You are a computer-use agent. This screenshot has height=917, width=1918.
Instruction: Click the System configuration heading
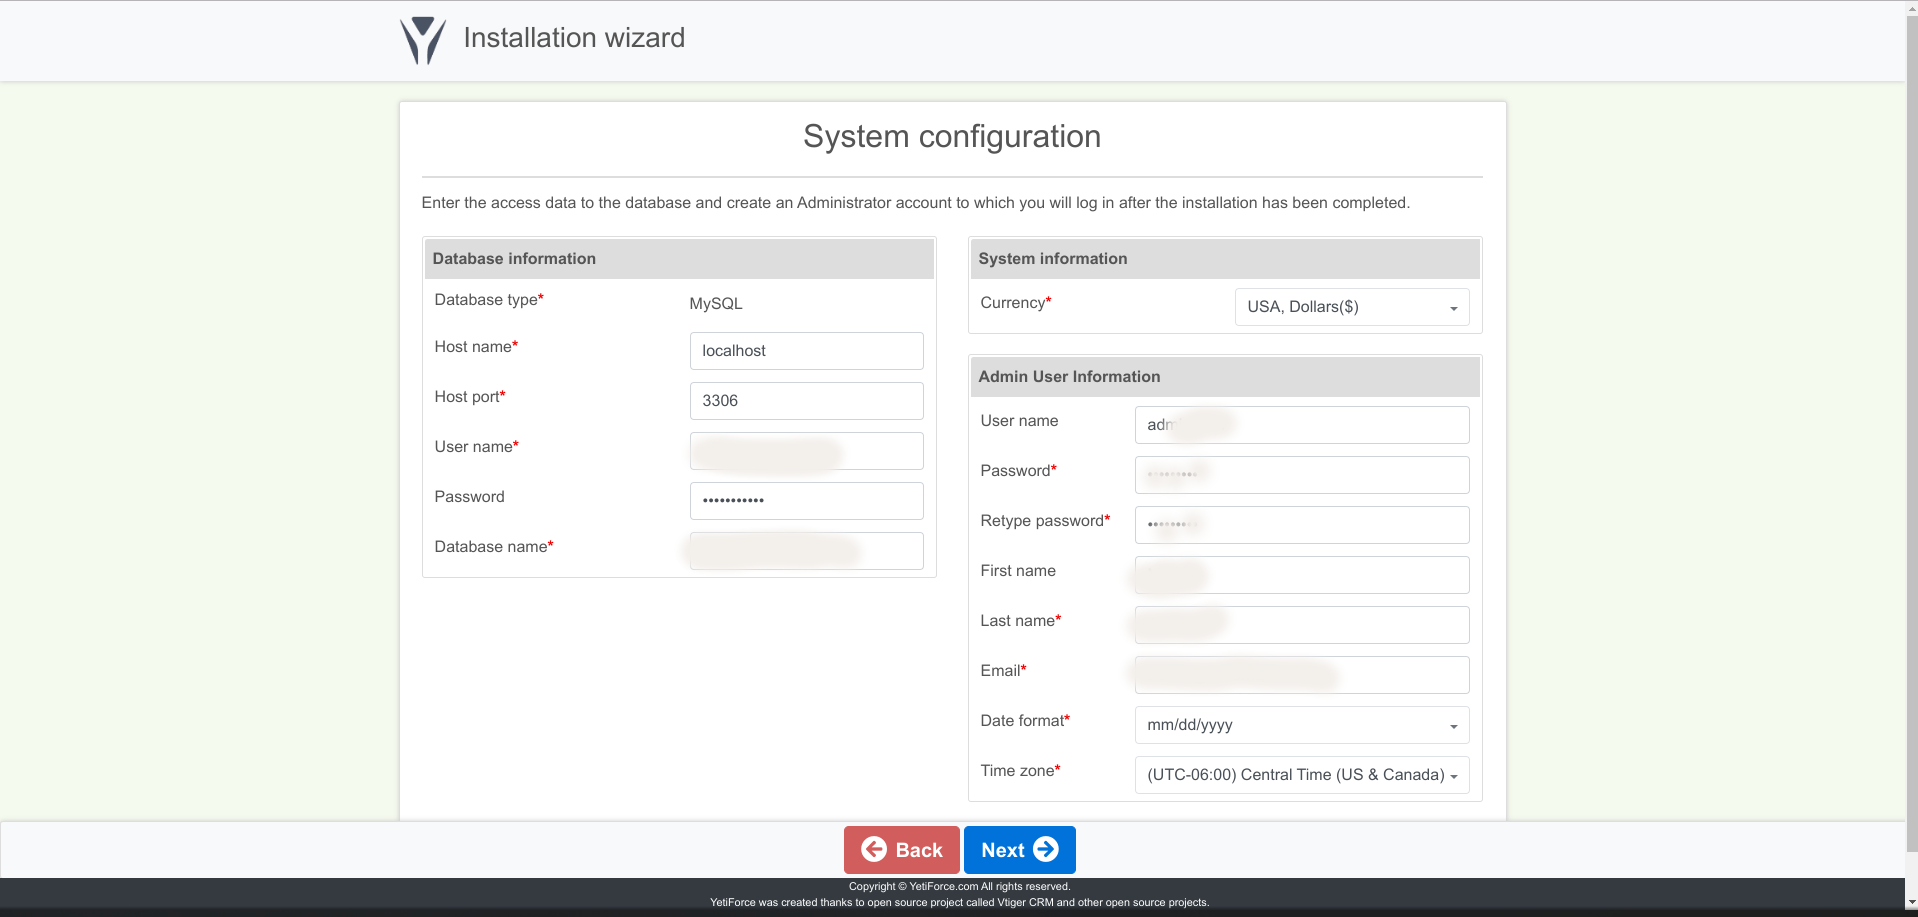(x=952, y=136)
